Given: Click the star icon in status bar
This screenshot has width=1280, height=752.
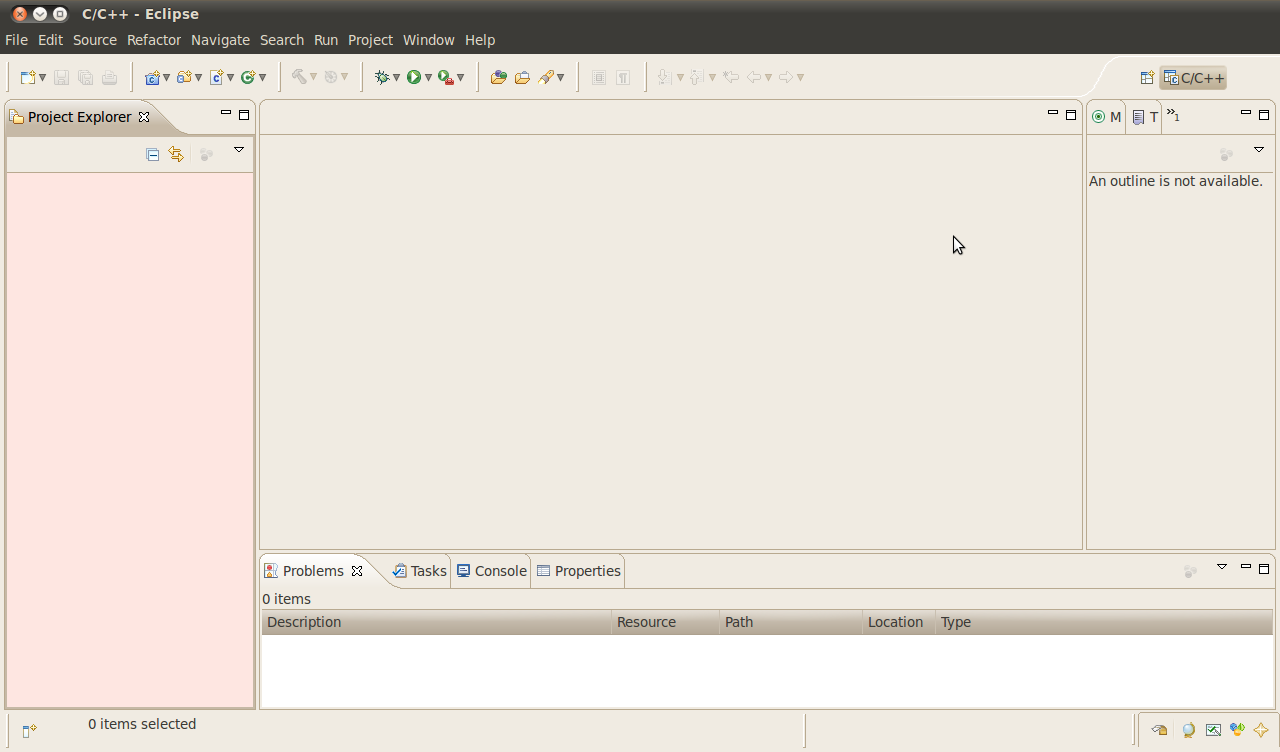Looking at the screenshot, I should (x=1261, y=730).
